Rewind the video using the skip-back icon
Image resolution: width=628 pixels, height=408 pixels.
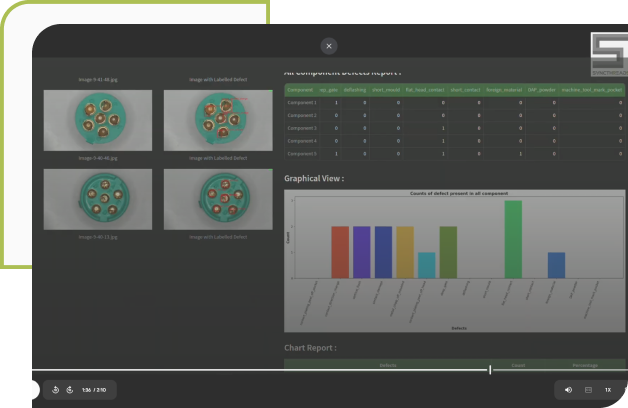56,389
